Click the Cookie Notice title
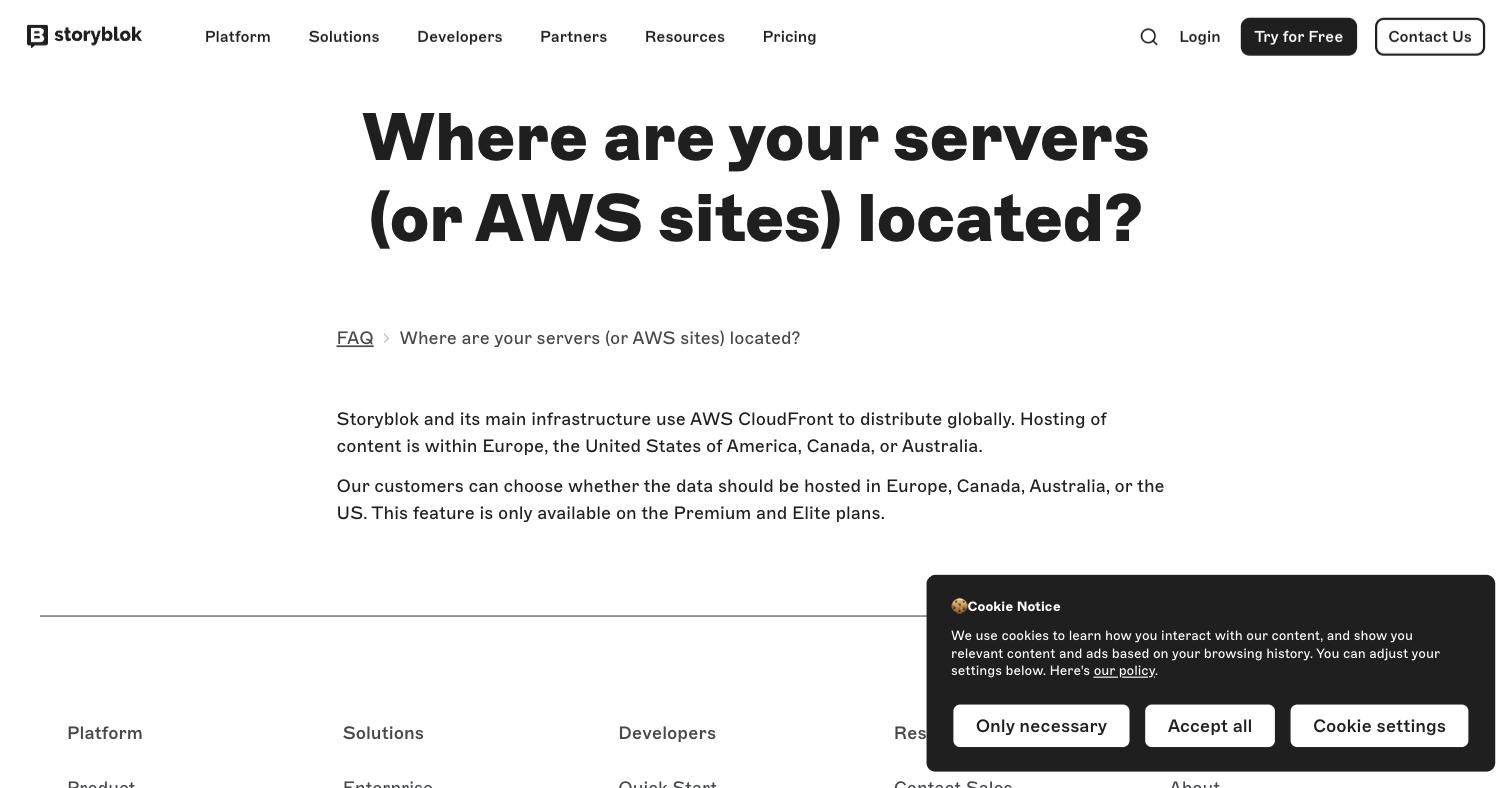Viewport: 1512px width, 788px height. [x=1006, y=606]
